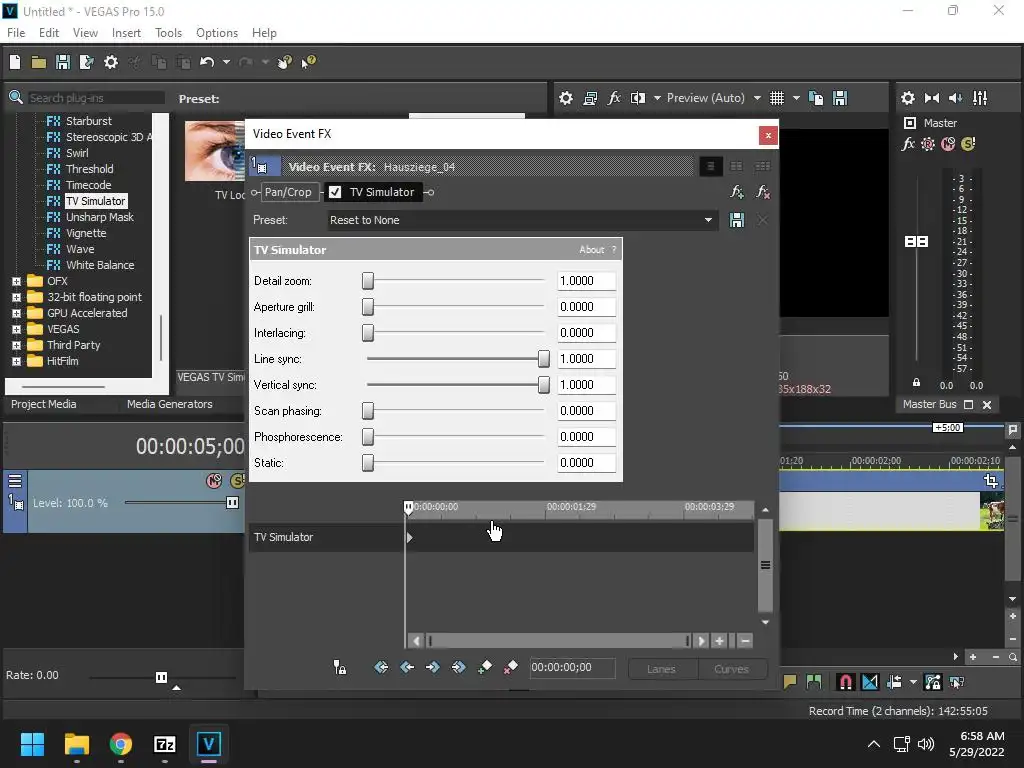Expand the GPU Accelerated folder
This screenshot has height=768, width=1024.
[x=16, y=313]
